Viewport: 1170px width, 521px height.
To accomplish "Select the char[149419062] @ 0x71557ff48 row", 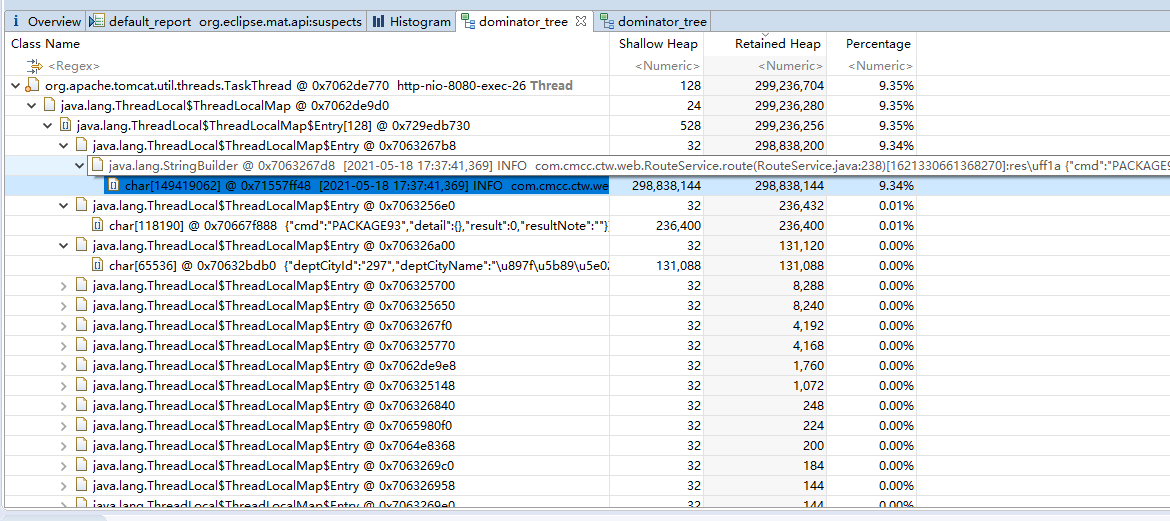I will [458, 185].
